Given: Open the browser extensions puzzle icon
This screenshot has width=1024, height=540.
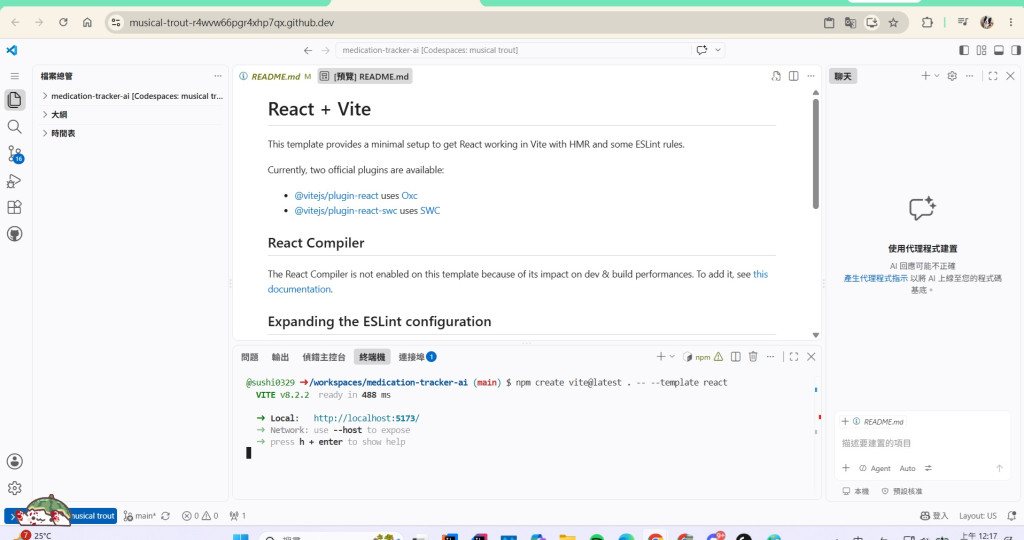Looking at the screenshot, I should (927, 22).
